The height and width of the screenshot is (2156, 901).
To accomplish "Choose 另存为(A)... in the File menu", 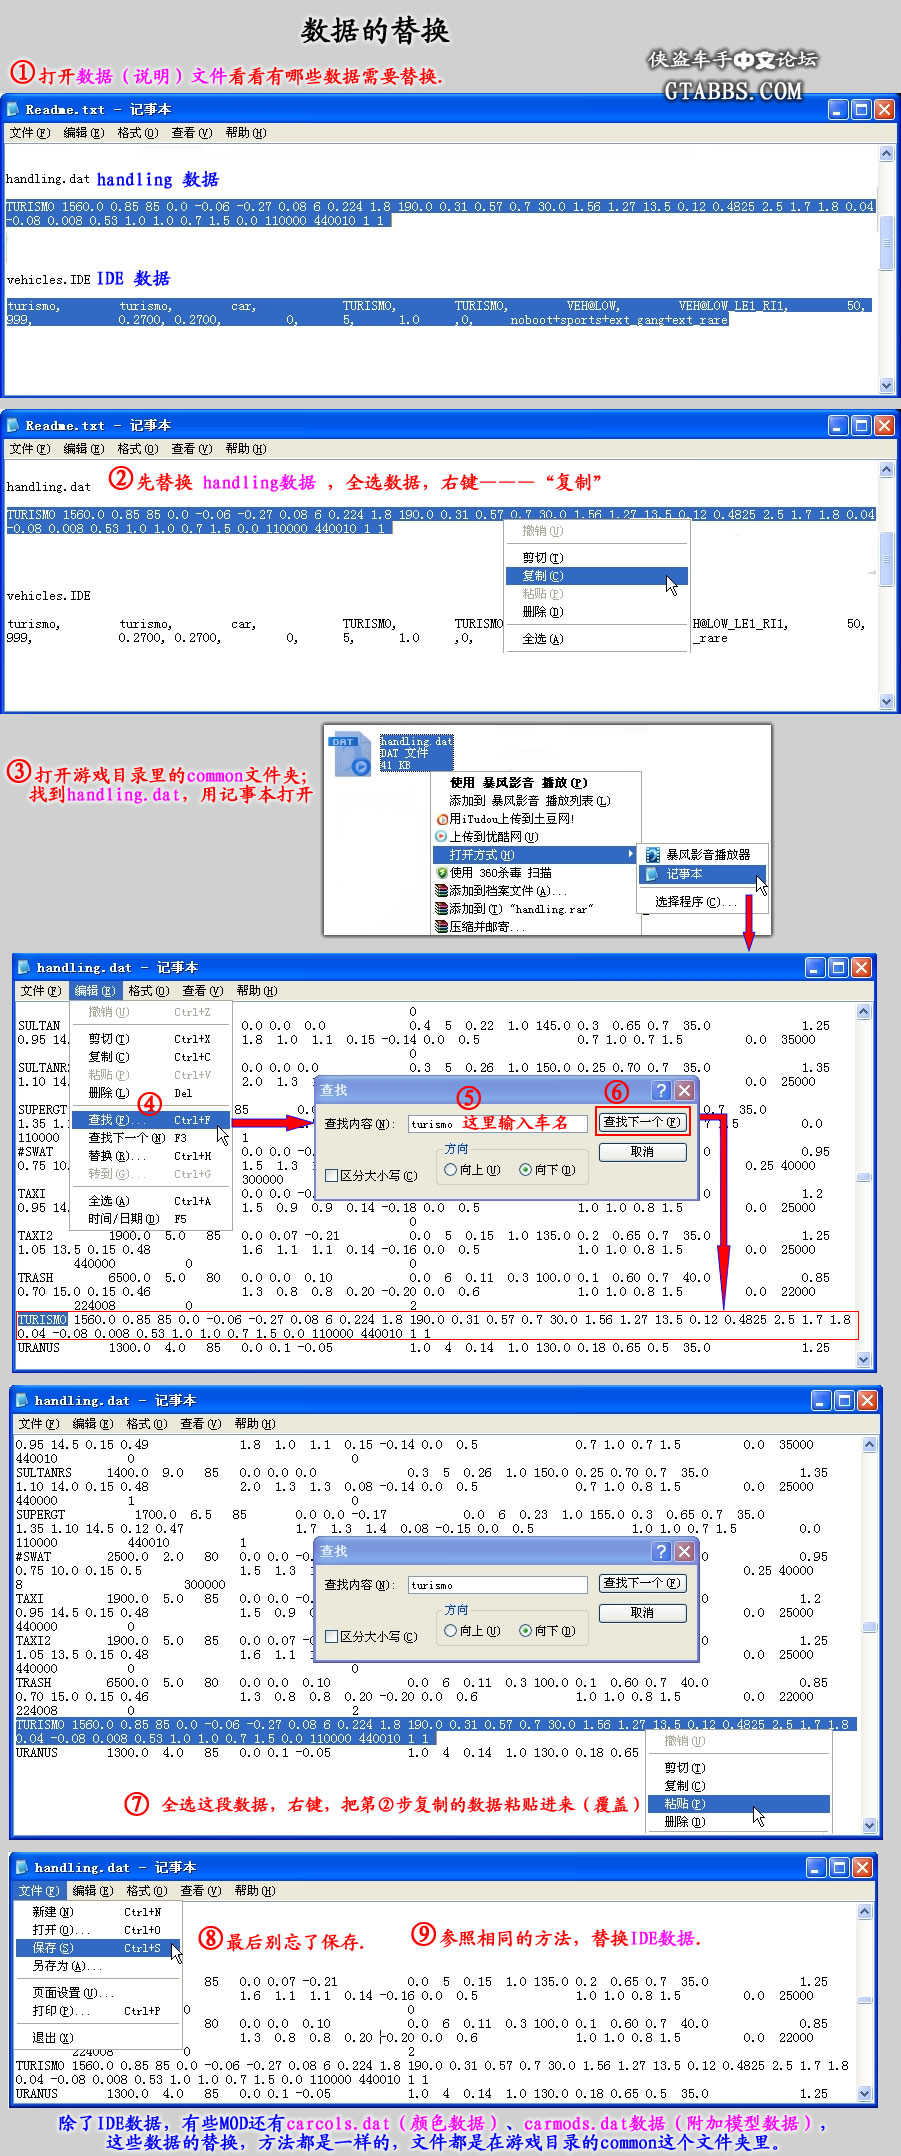I will [x=98, y=1966].
